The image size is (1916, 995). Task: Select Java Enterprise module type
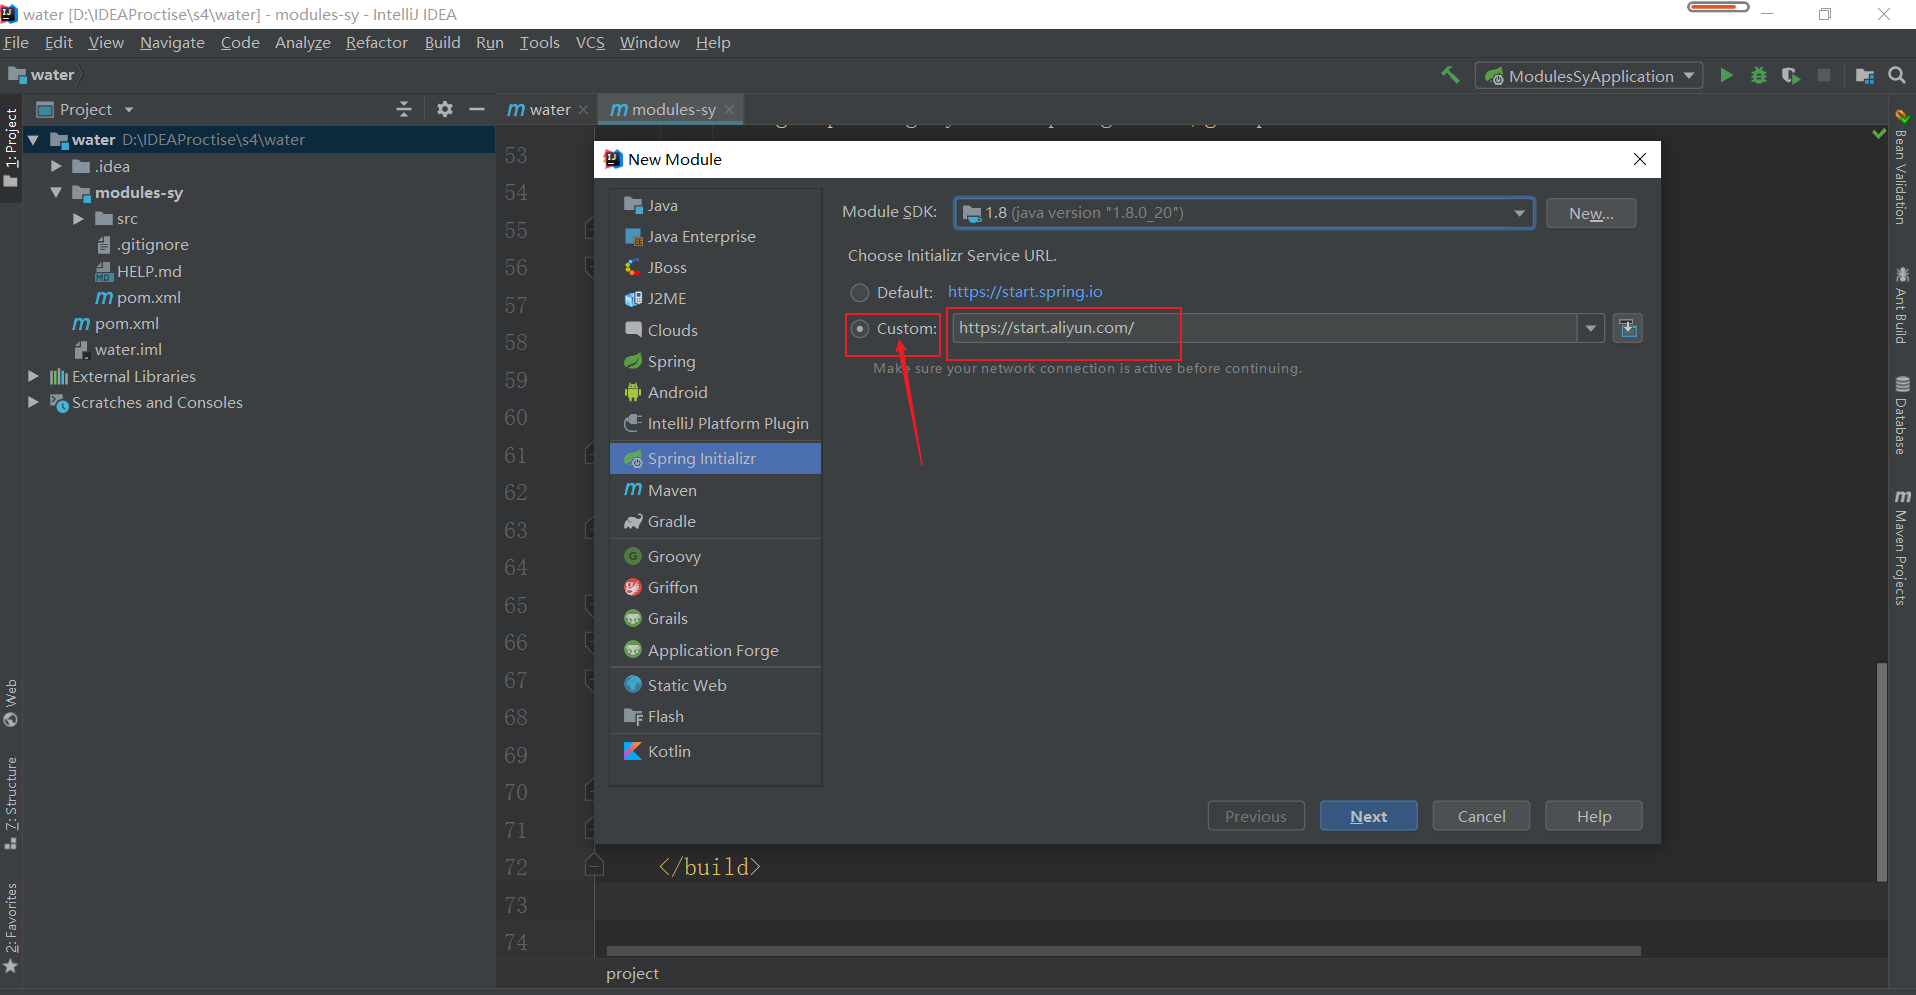click(x=715, y=236)
